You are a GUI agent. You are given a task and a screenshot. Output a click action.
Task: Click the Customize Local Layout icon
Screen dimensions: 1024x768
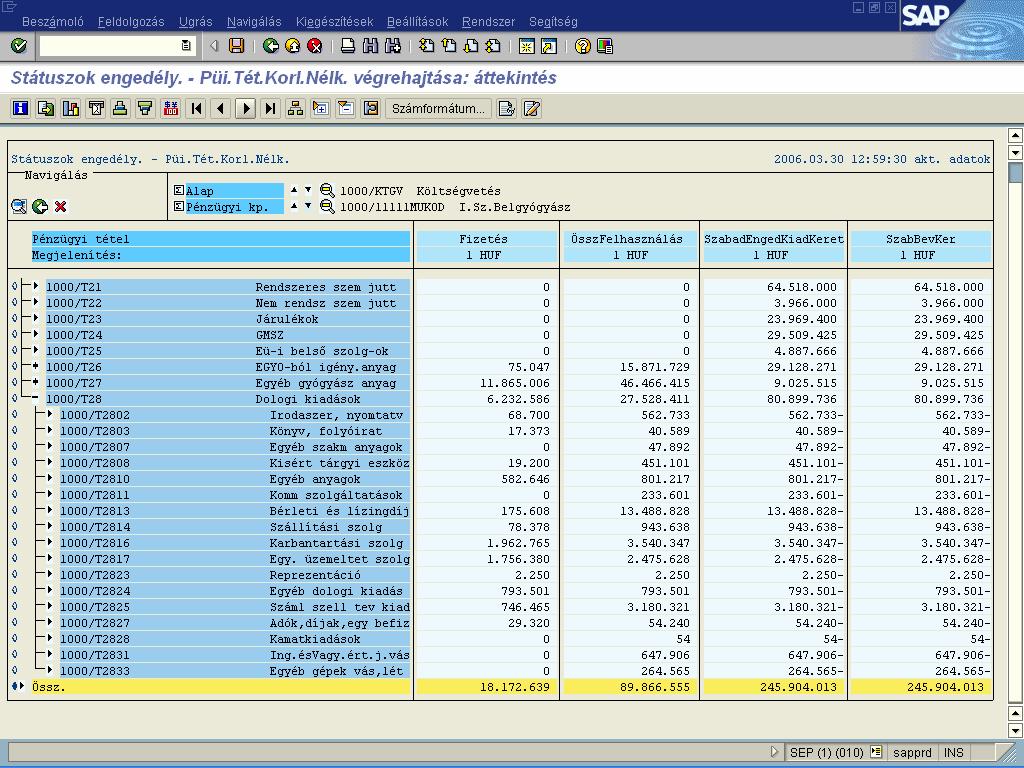pos(605,46)
